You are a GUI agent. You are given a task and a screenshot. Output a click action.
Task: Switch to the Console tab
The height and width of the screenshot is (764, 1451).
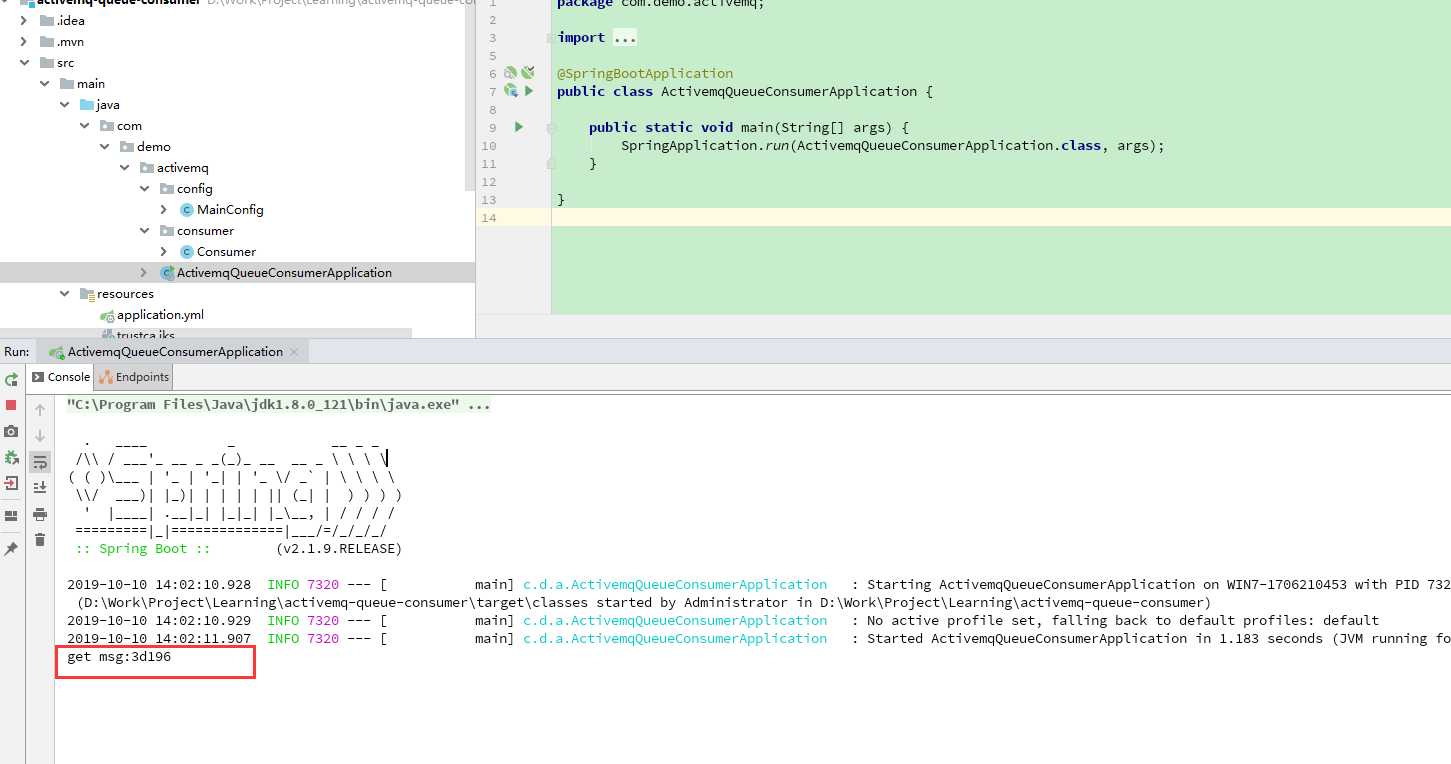point(61,377)
